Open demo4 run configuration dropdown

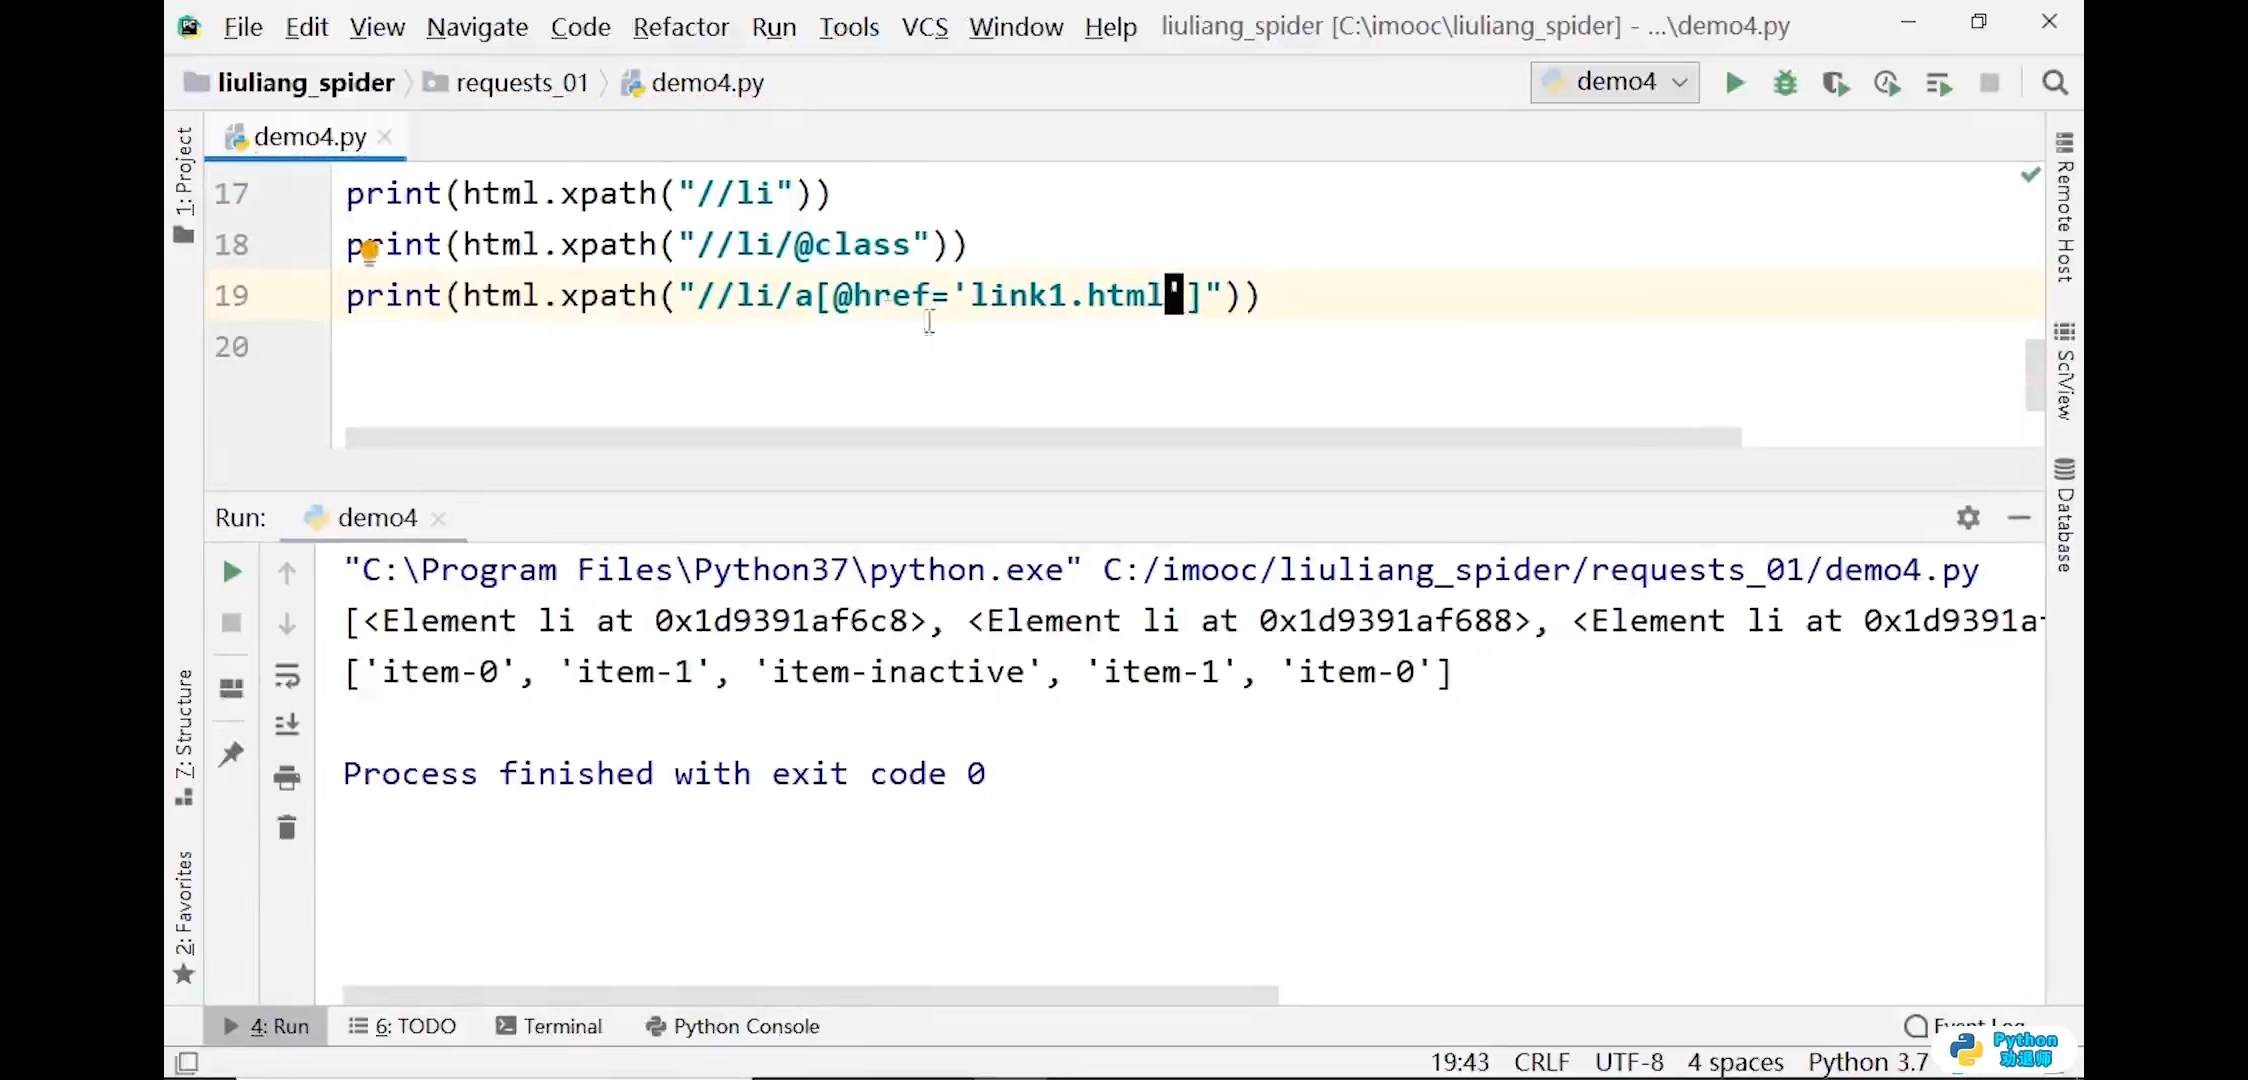(x=1615, y=82)
